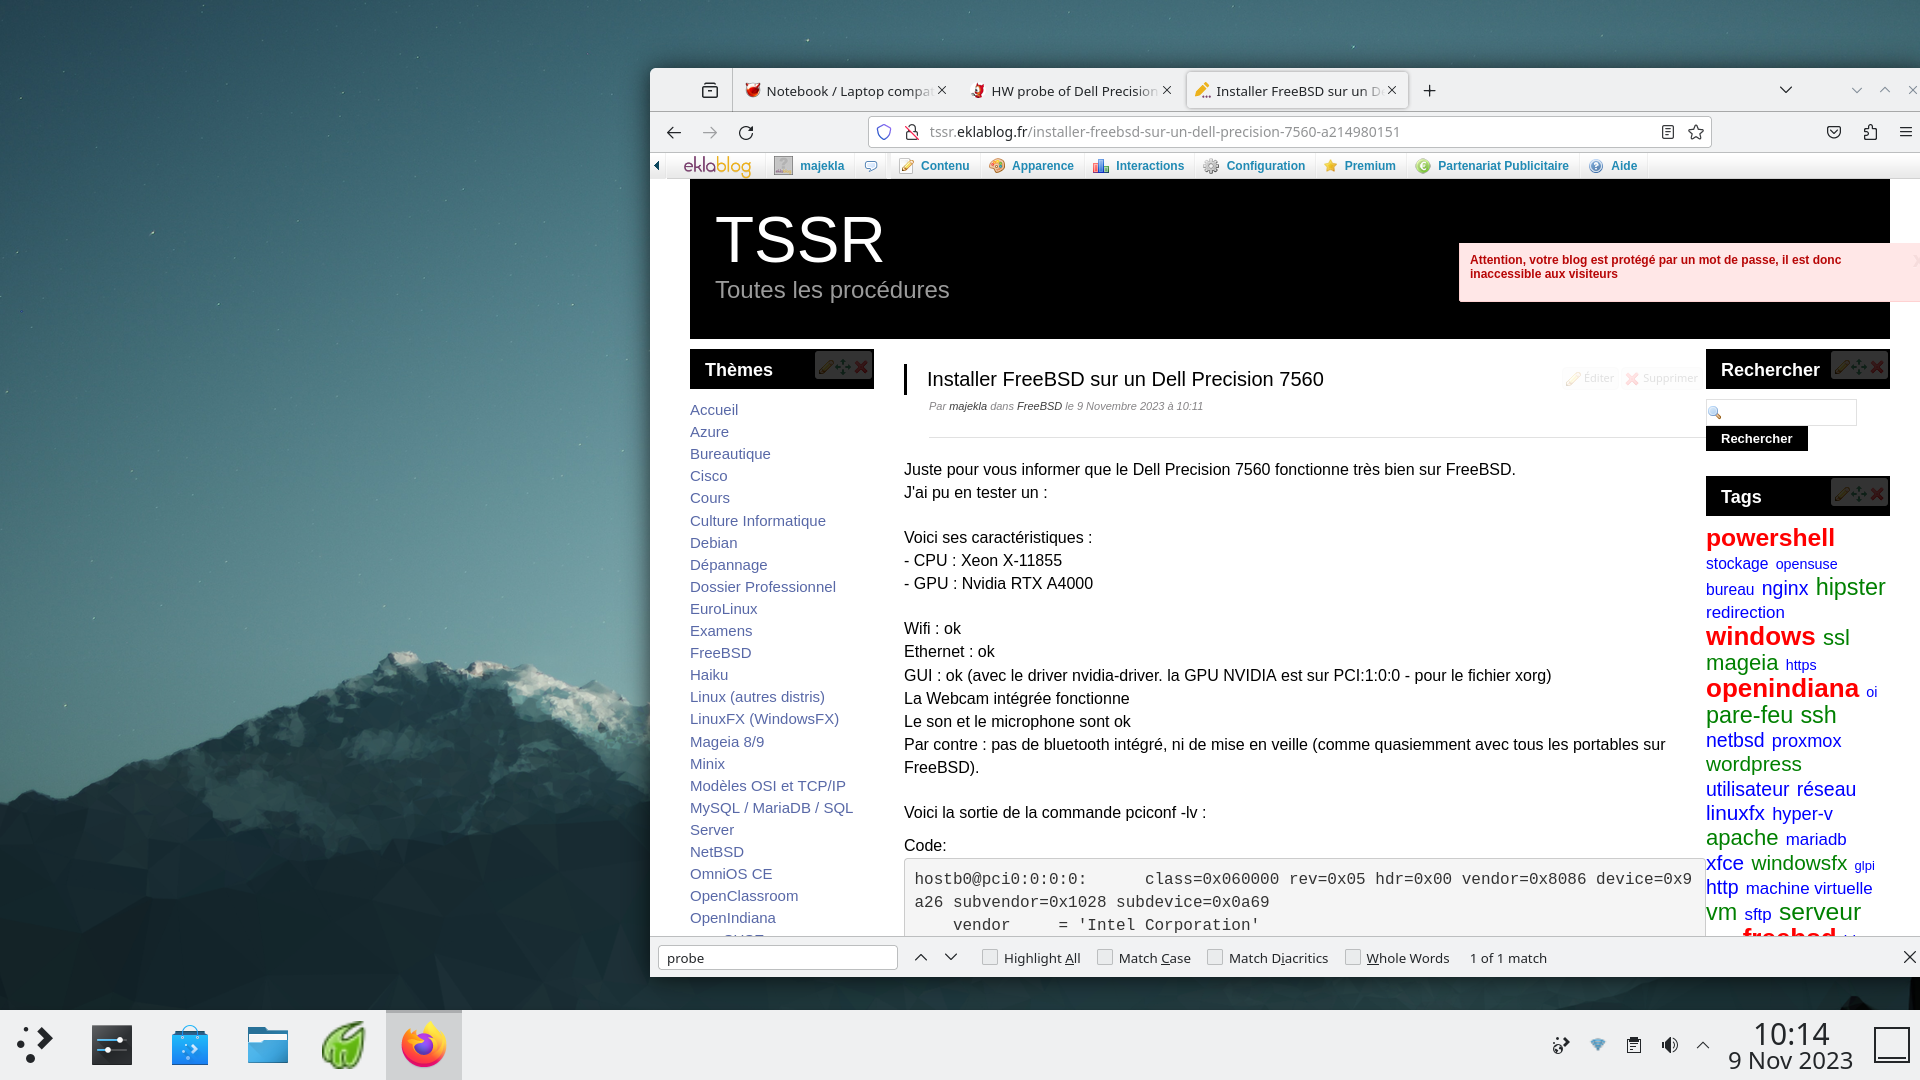Edit the Tags widget with the pencil icon
This screenshot has width=1920, height=1080.
1841,494
